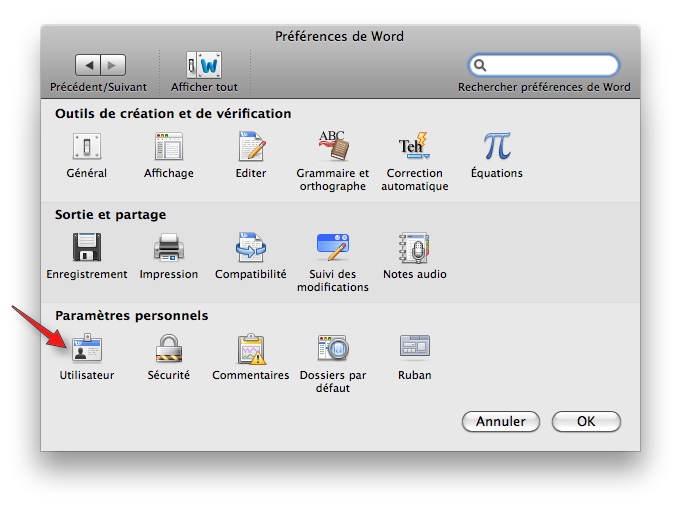Open the Impression printer icon
The width and height of the screenshot is (679, 506).
click(169, 247)
